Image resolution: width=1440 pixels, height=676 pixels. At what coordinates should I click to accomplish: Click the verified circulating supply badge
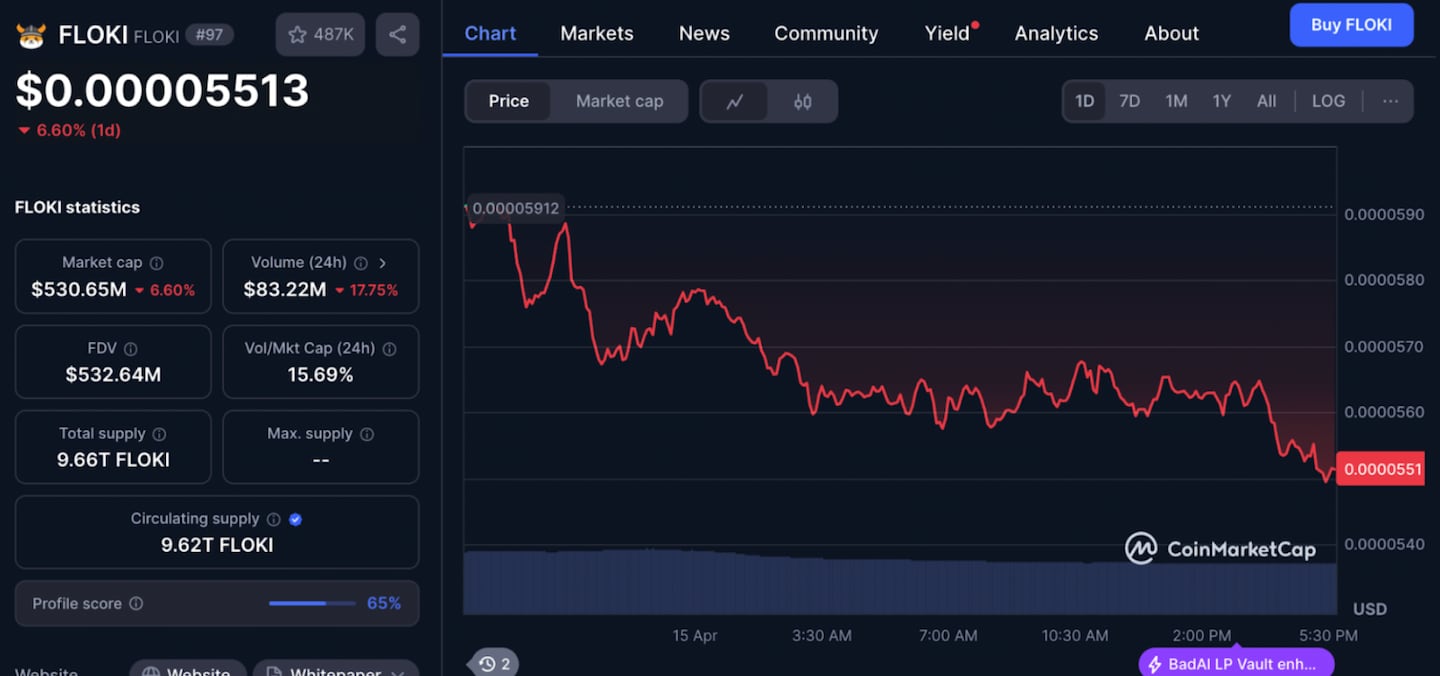[x=295, y=519]
